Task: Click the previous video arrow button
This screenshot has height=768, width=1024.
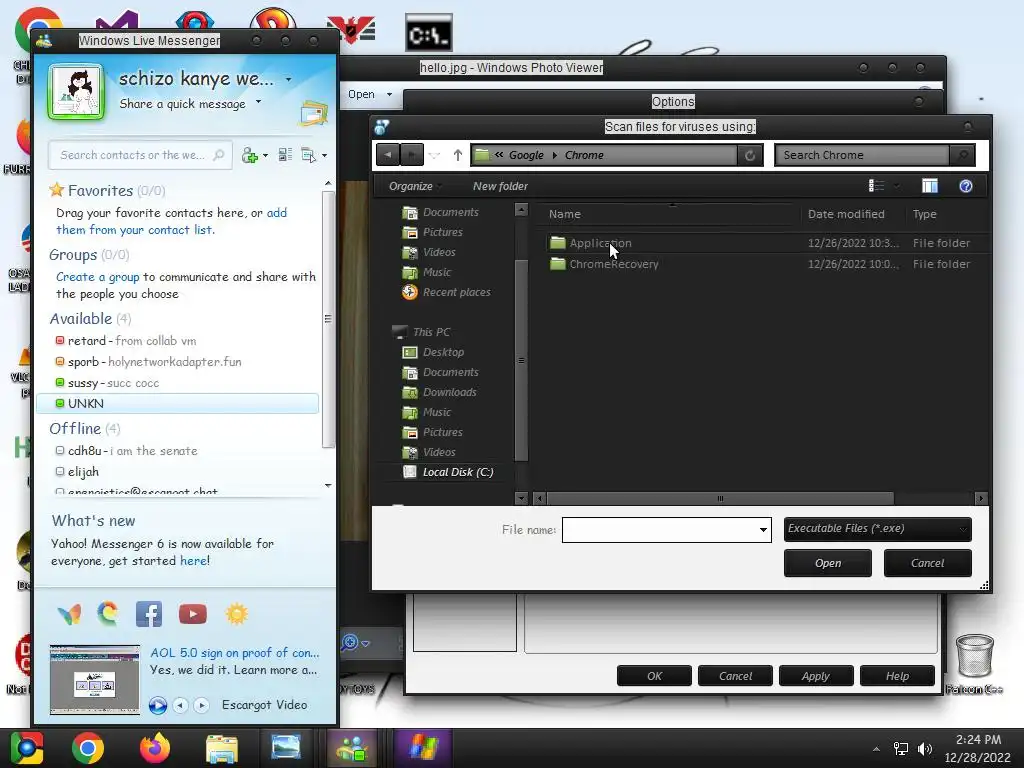Action: 180,705
